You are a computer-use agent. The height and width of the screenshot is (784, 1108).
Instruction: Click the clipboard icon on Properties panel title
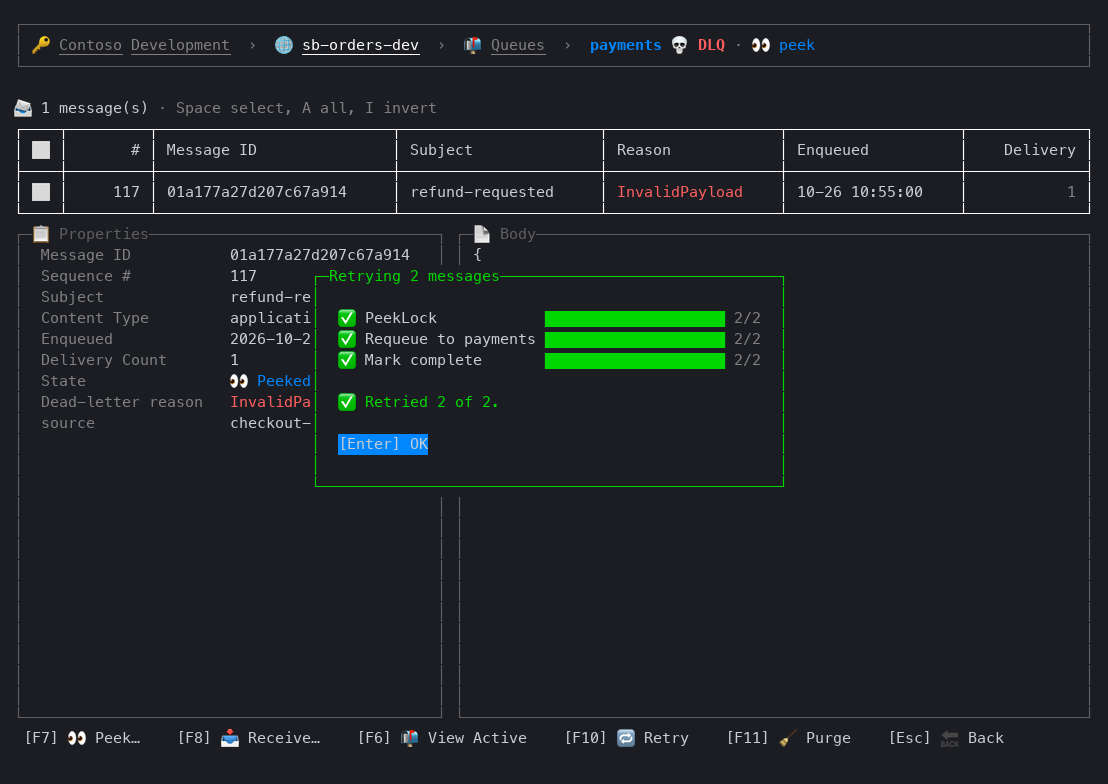(41, 234)
